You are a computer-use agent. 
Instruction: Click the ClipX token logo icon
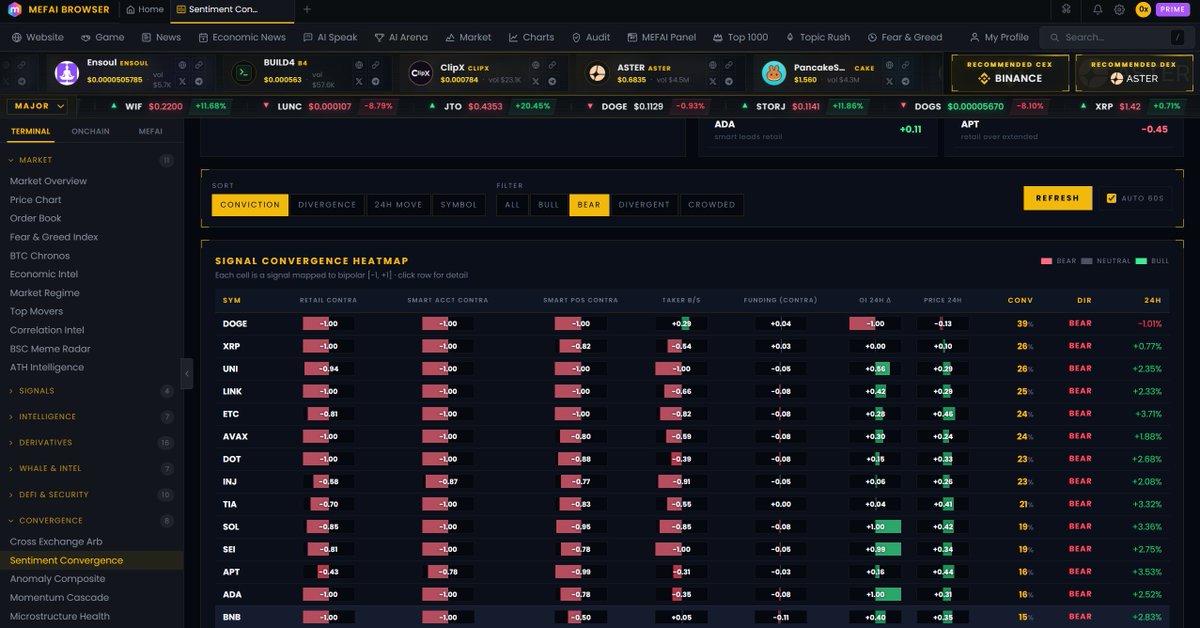click(420, 72)
